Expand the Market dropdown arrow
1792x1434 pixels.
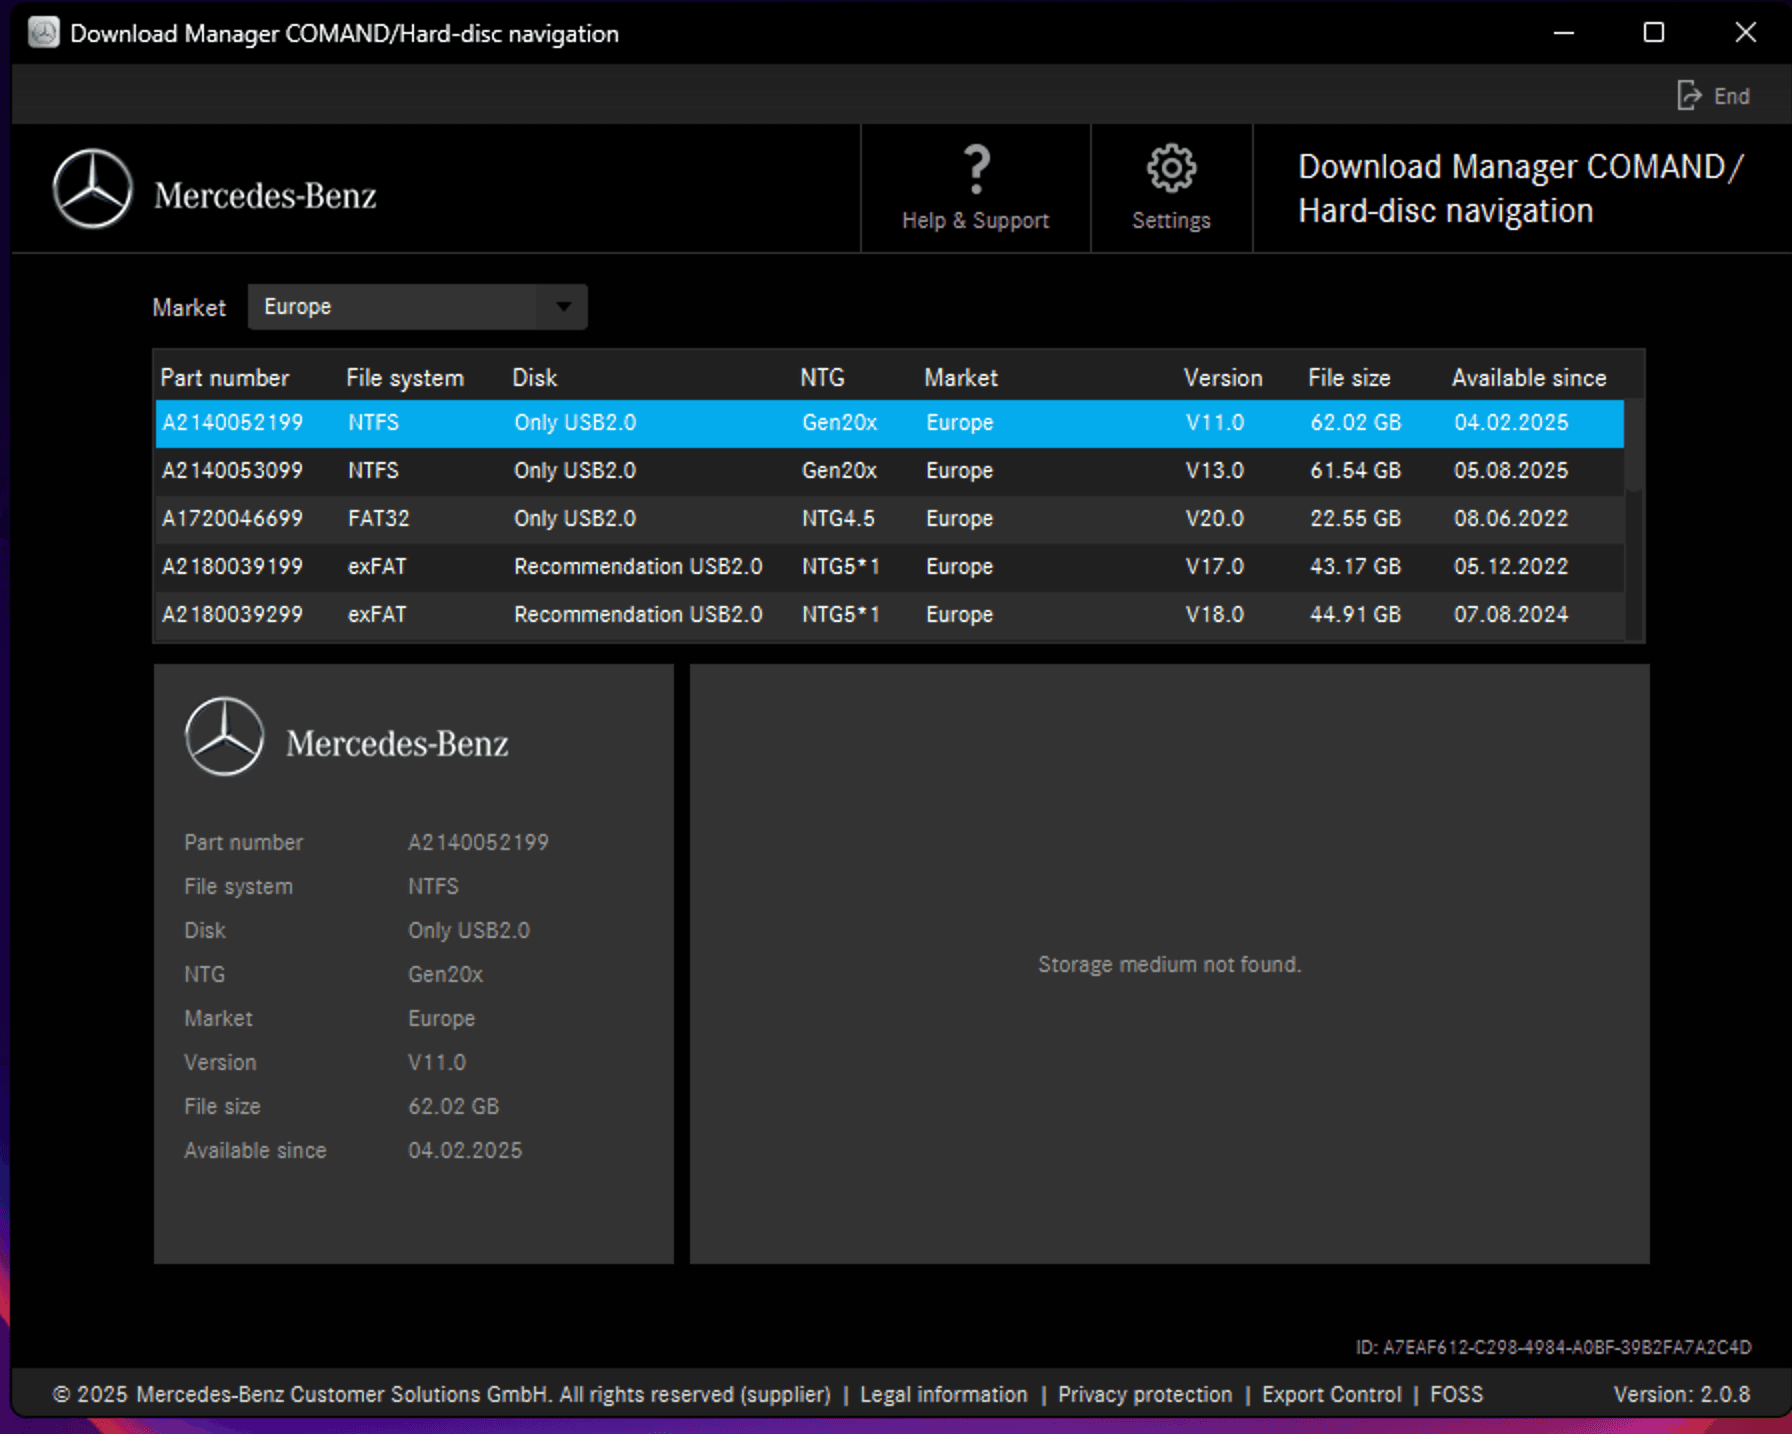click(564, 307)
